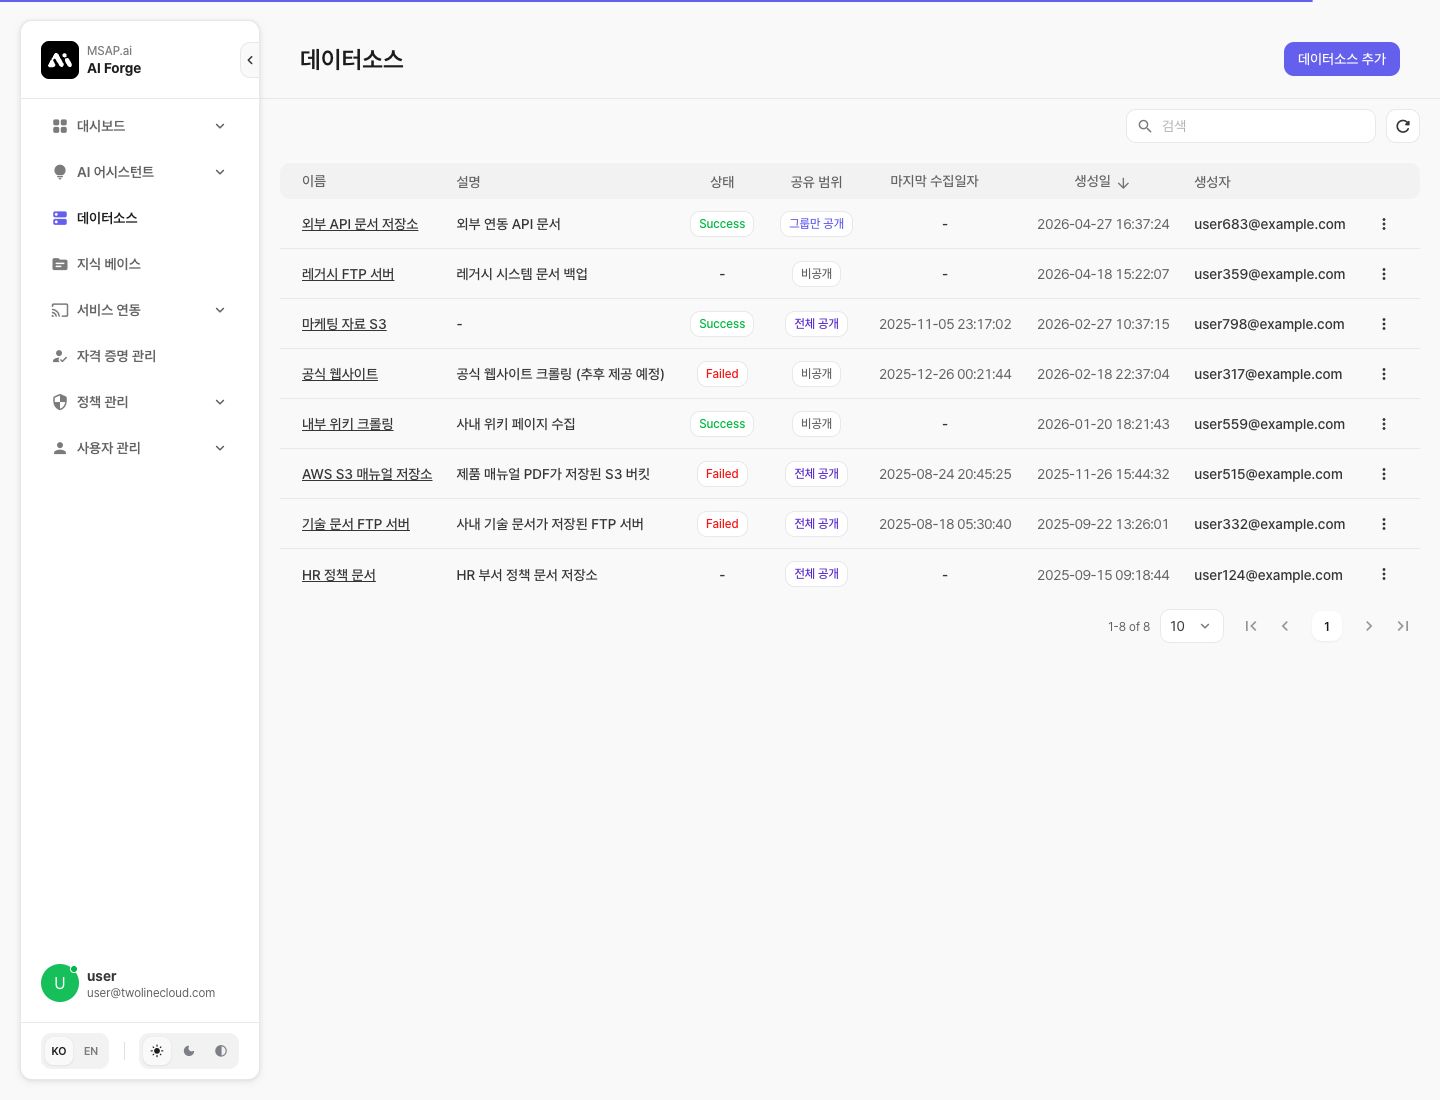Collapse the sidebar with the chevron button

(x=250, y=60)
